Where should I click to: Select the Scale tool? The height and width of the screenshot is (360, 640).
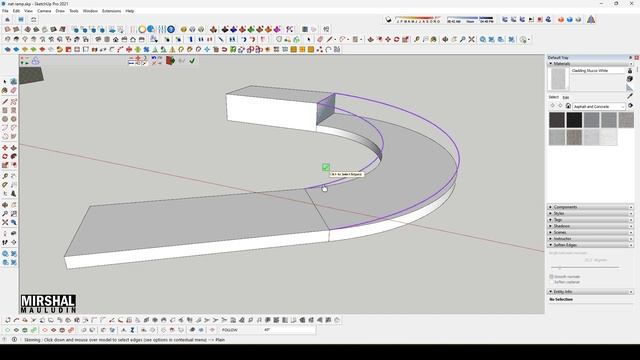coord(5,165)
